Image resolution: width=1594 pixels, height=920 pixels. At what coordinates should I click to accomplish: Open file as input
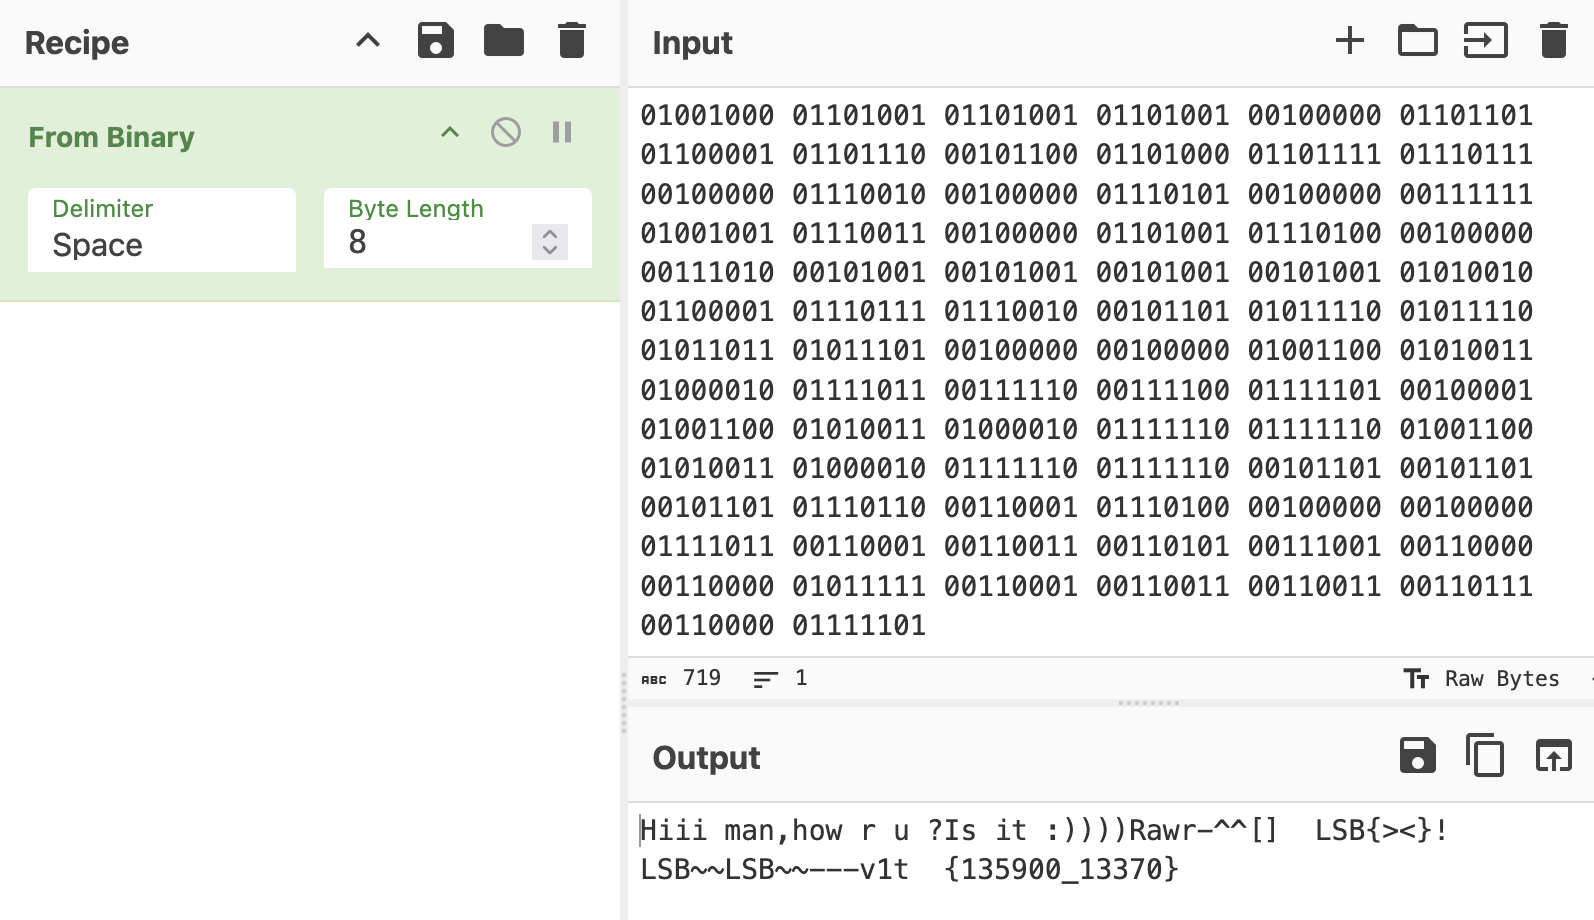pyautogui.click(x=1486, y=41)
